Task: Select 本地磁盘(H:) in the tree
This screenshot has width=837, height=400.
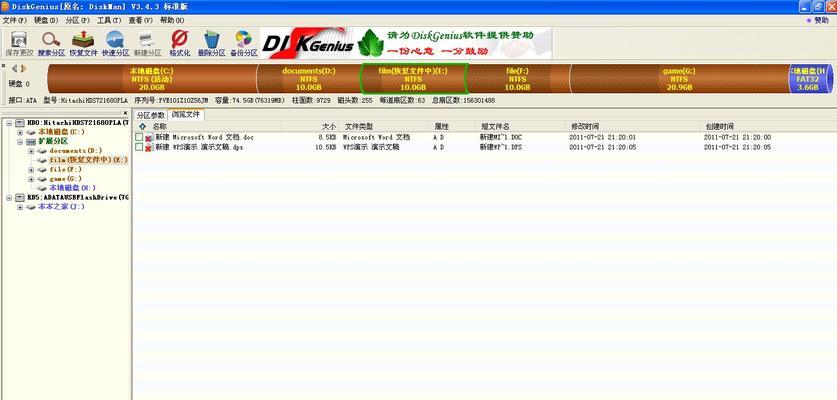Action: pyautogui.click(x=73, y=189)
